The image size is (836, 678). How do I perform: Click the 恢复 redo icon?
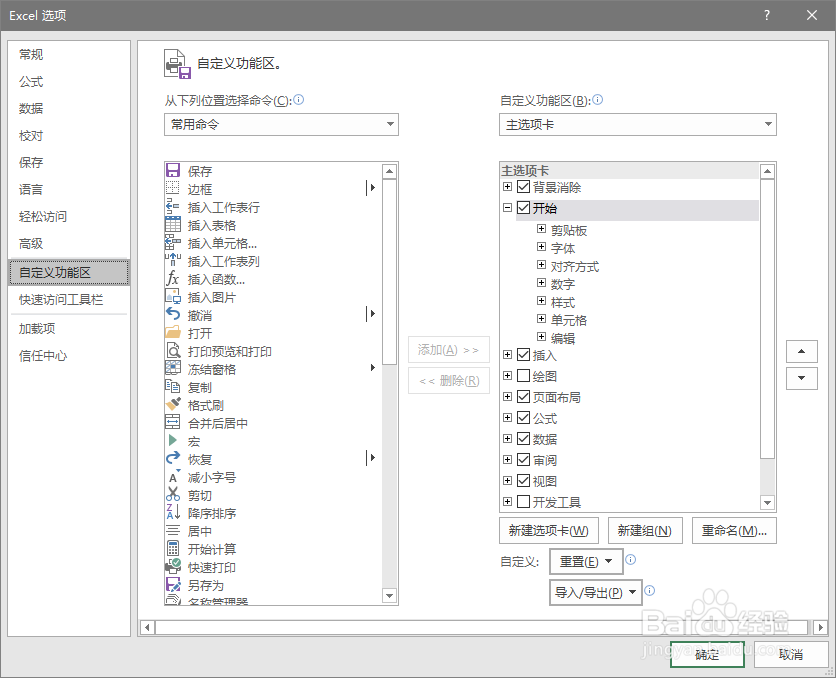173,458
